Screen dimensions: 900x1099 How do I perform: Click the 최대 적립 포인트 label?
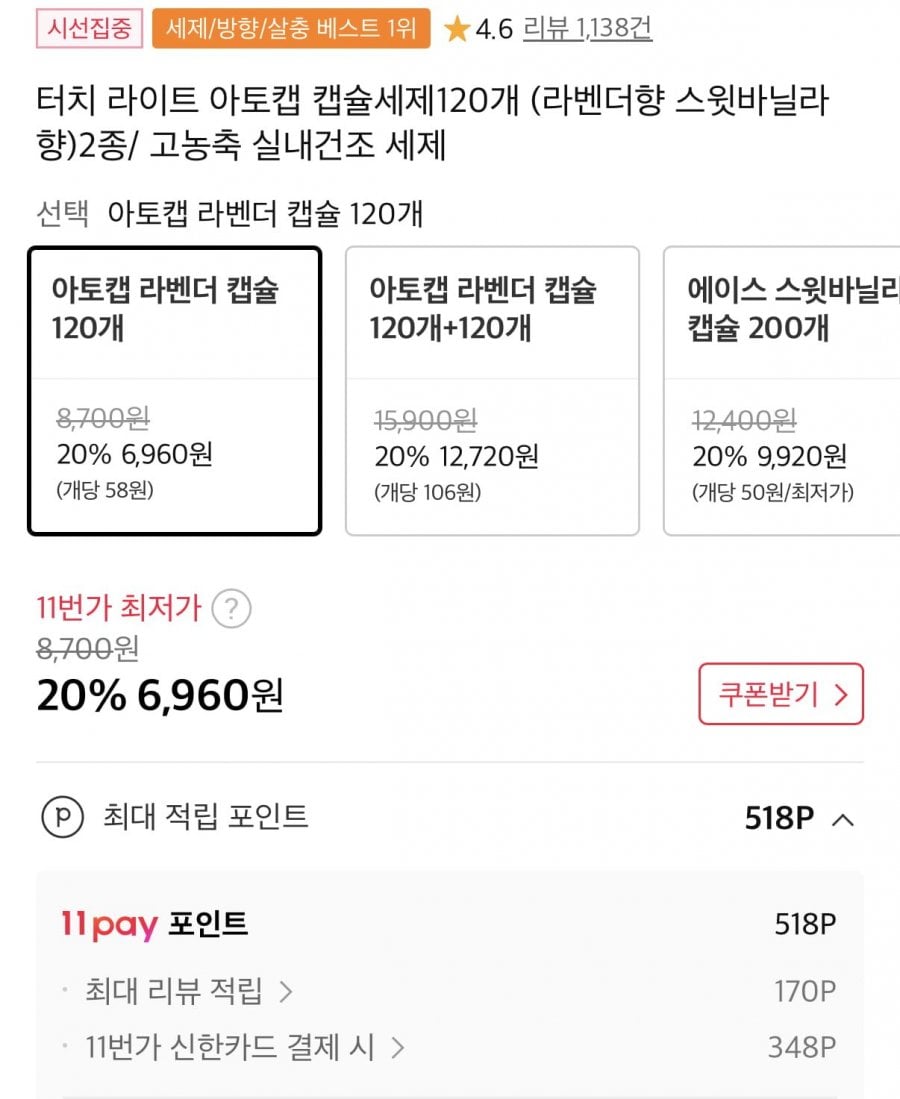coord(205,817)
